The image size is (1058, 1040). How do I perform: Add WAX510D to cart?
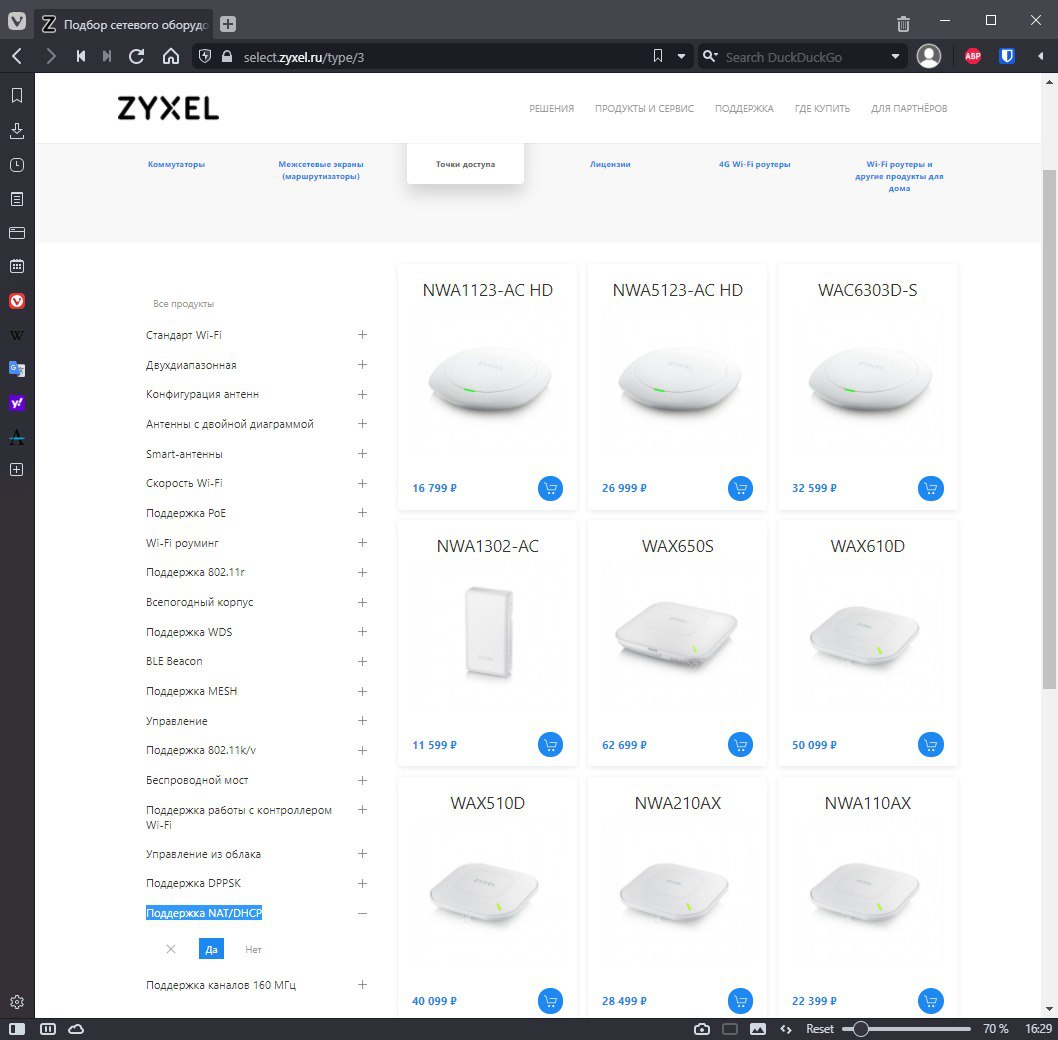550,1001
